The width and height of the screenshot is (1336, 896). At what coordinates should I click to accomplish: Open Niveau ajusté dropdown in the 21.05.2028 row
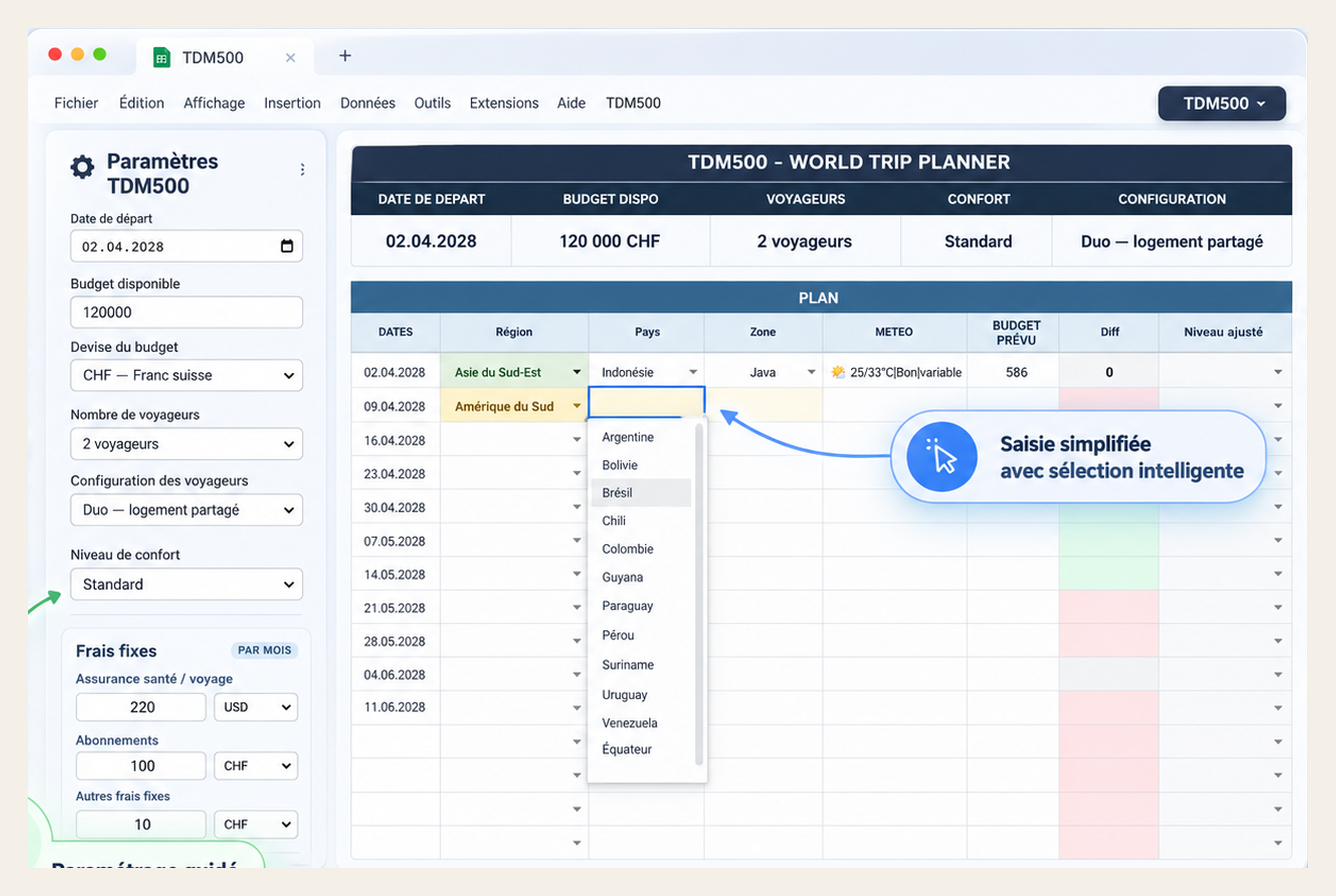[1279, 608]
